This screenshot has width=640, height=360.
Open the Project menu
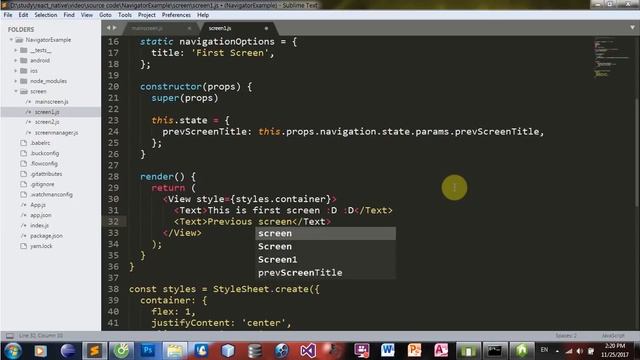[x=147, y=15]
